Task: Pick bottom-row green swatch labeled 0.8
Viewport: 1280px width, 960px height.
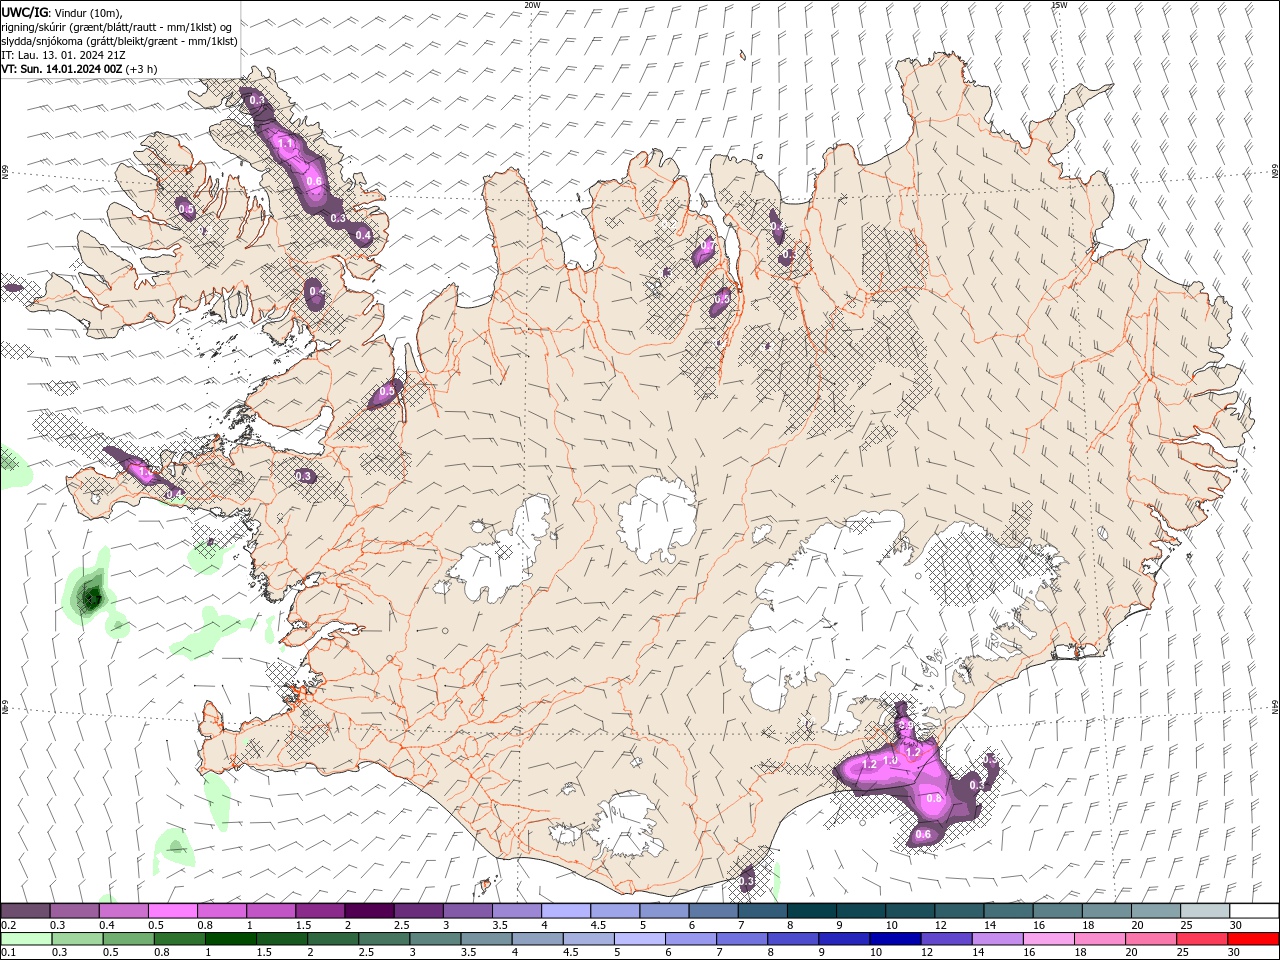Action: pos(179,939)
